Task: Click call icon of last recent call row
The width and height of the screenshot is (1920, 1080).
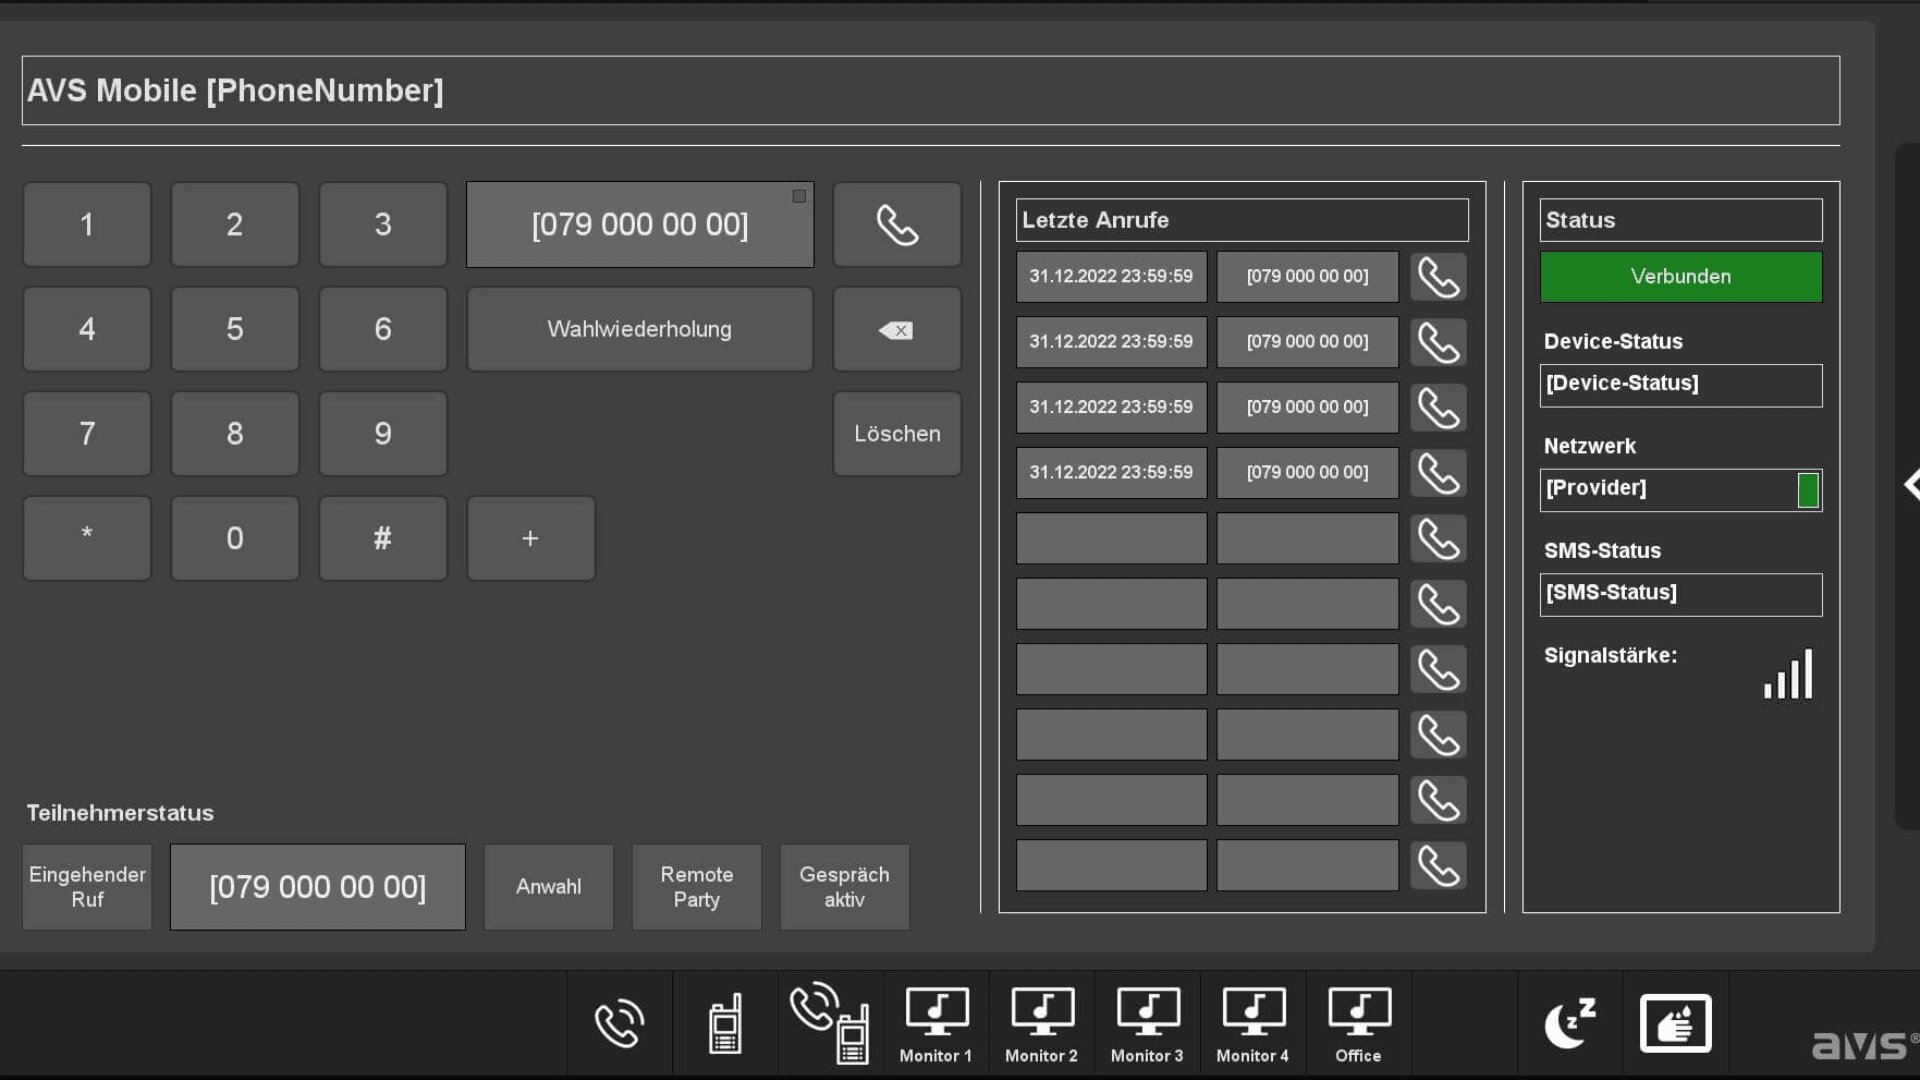Action: (1438, 865)
